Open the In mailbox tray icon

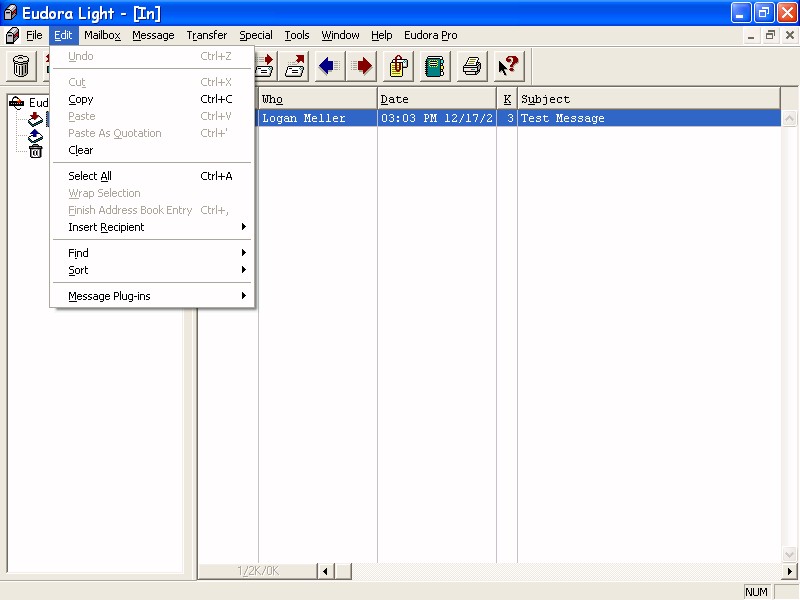(x=35, y=119)
